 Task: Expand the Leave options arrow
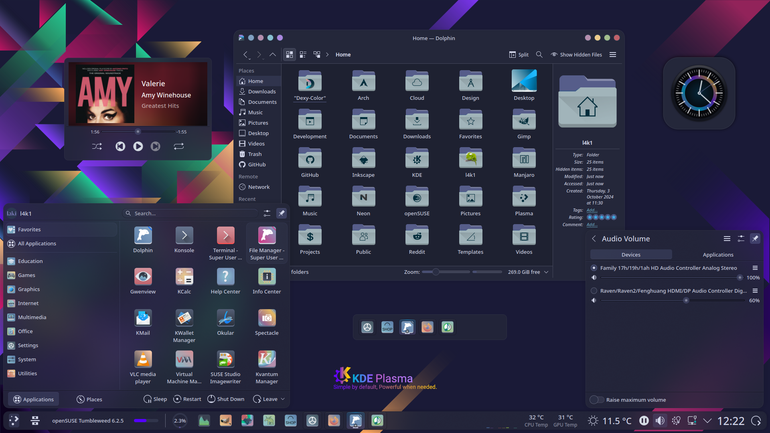pyautogui.click(x=283, y=399)
